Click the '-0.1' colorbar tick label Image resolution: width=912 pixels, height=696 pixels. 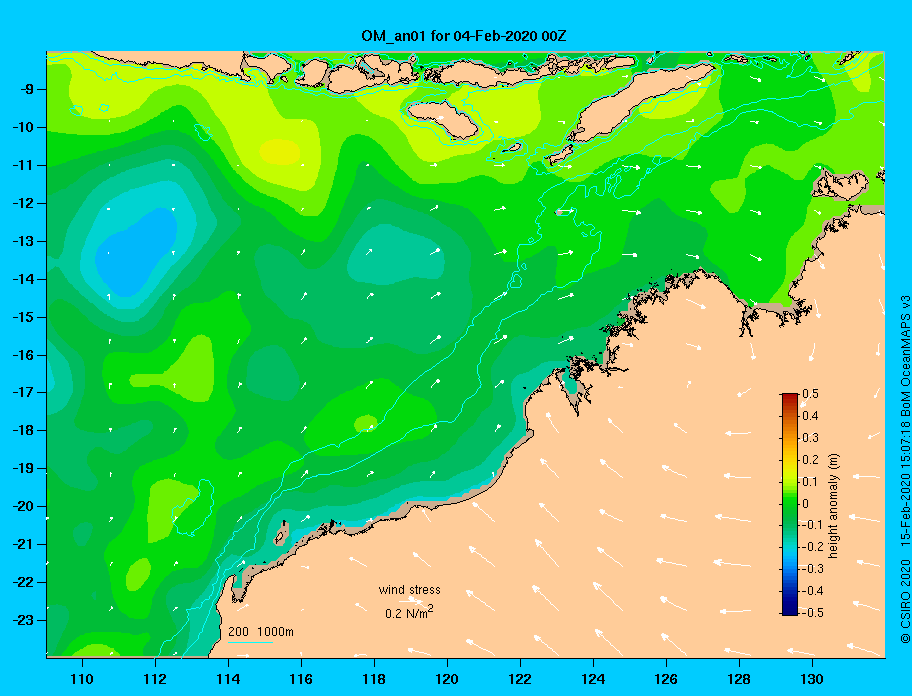pos(812,525)
